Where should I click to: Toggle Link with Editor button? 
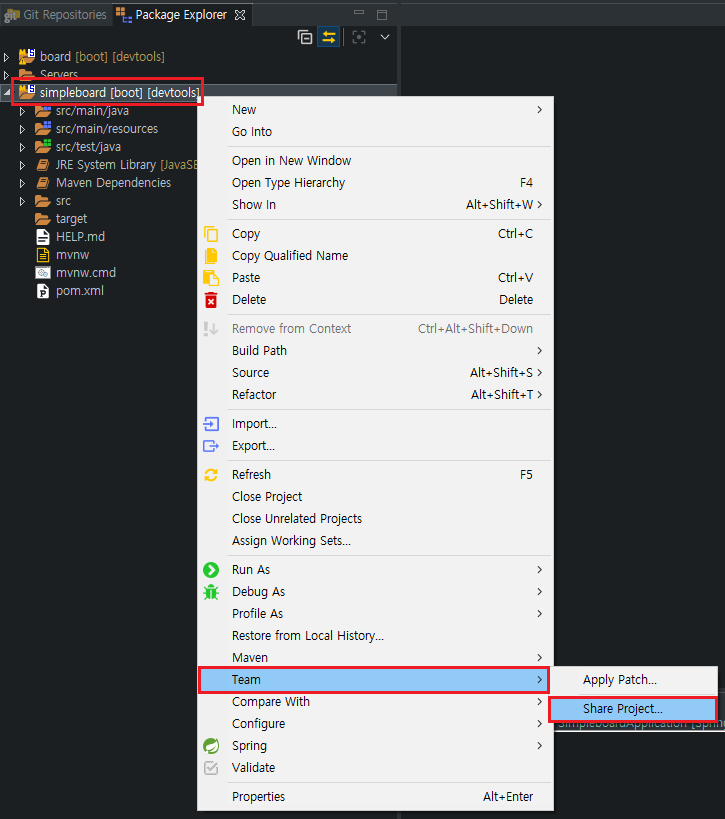329,37
